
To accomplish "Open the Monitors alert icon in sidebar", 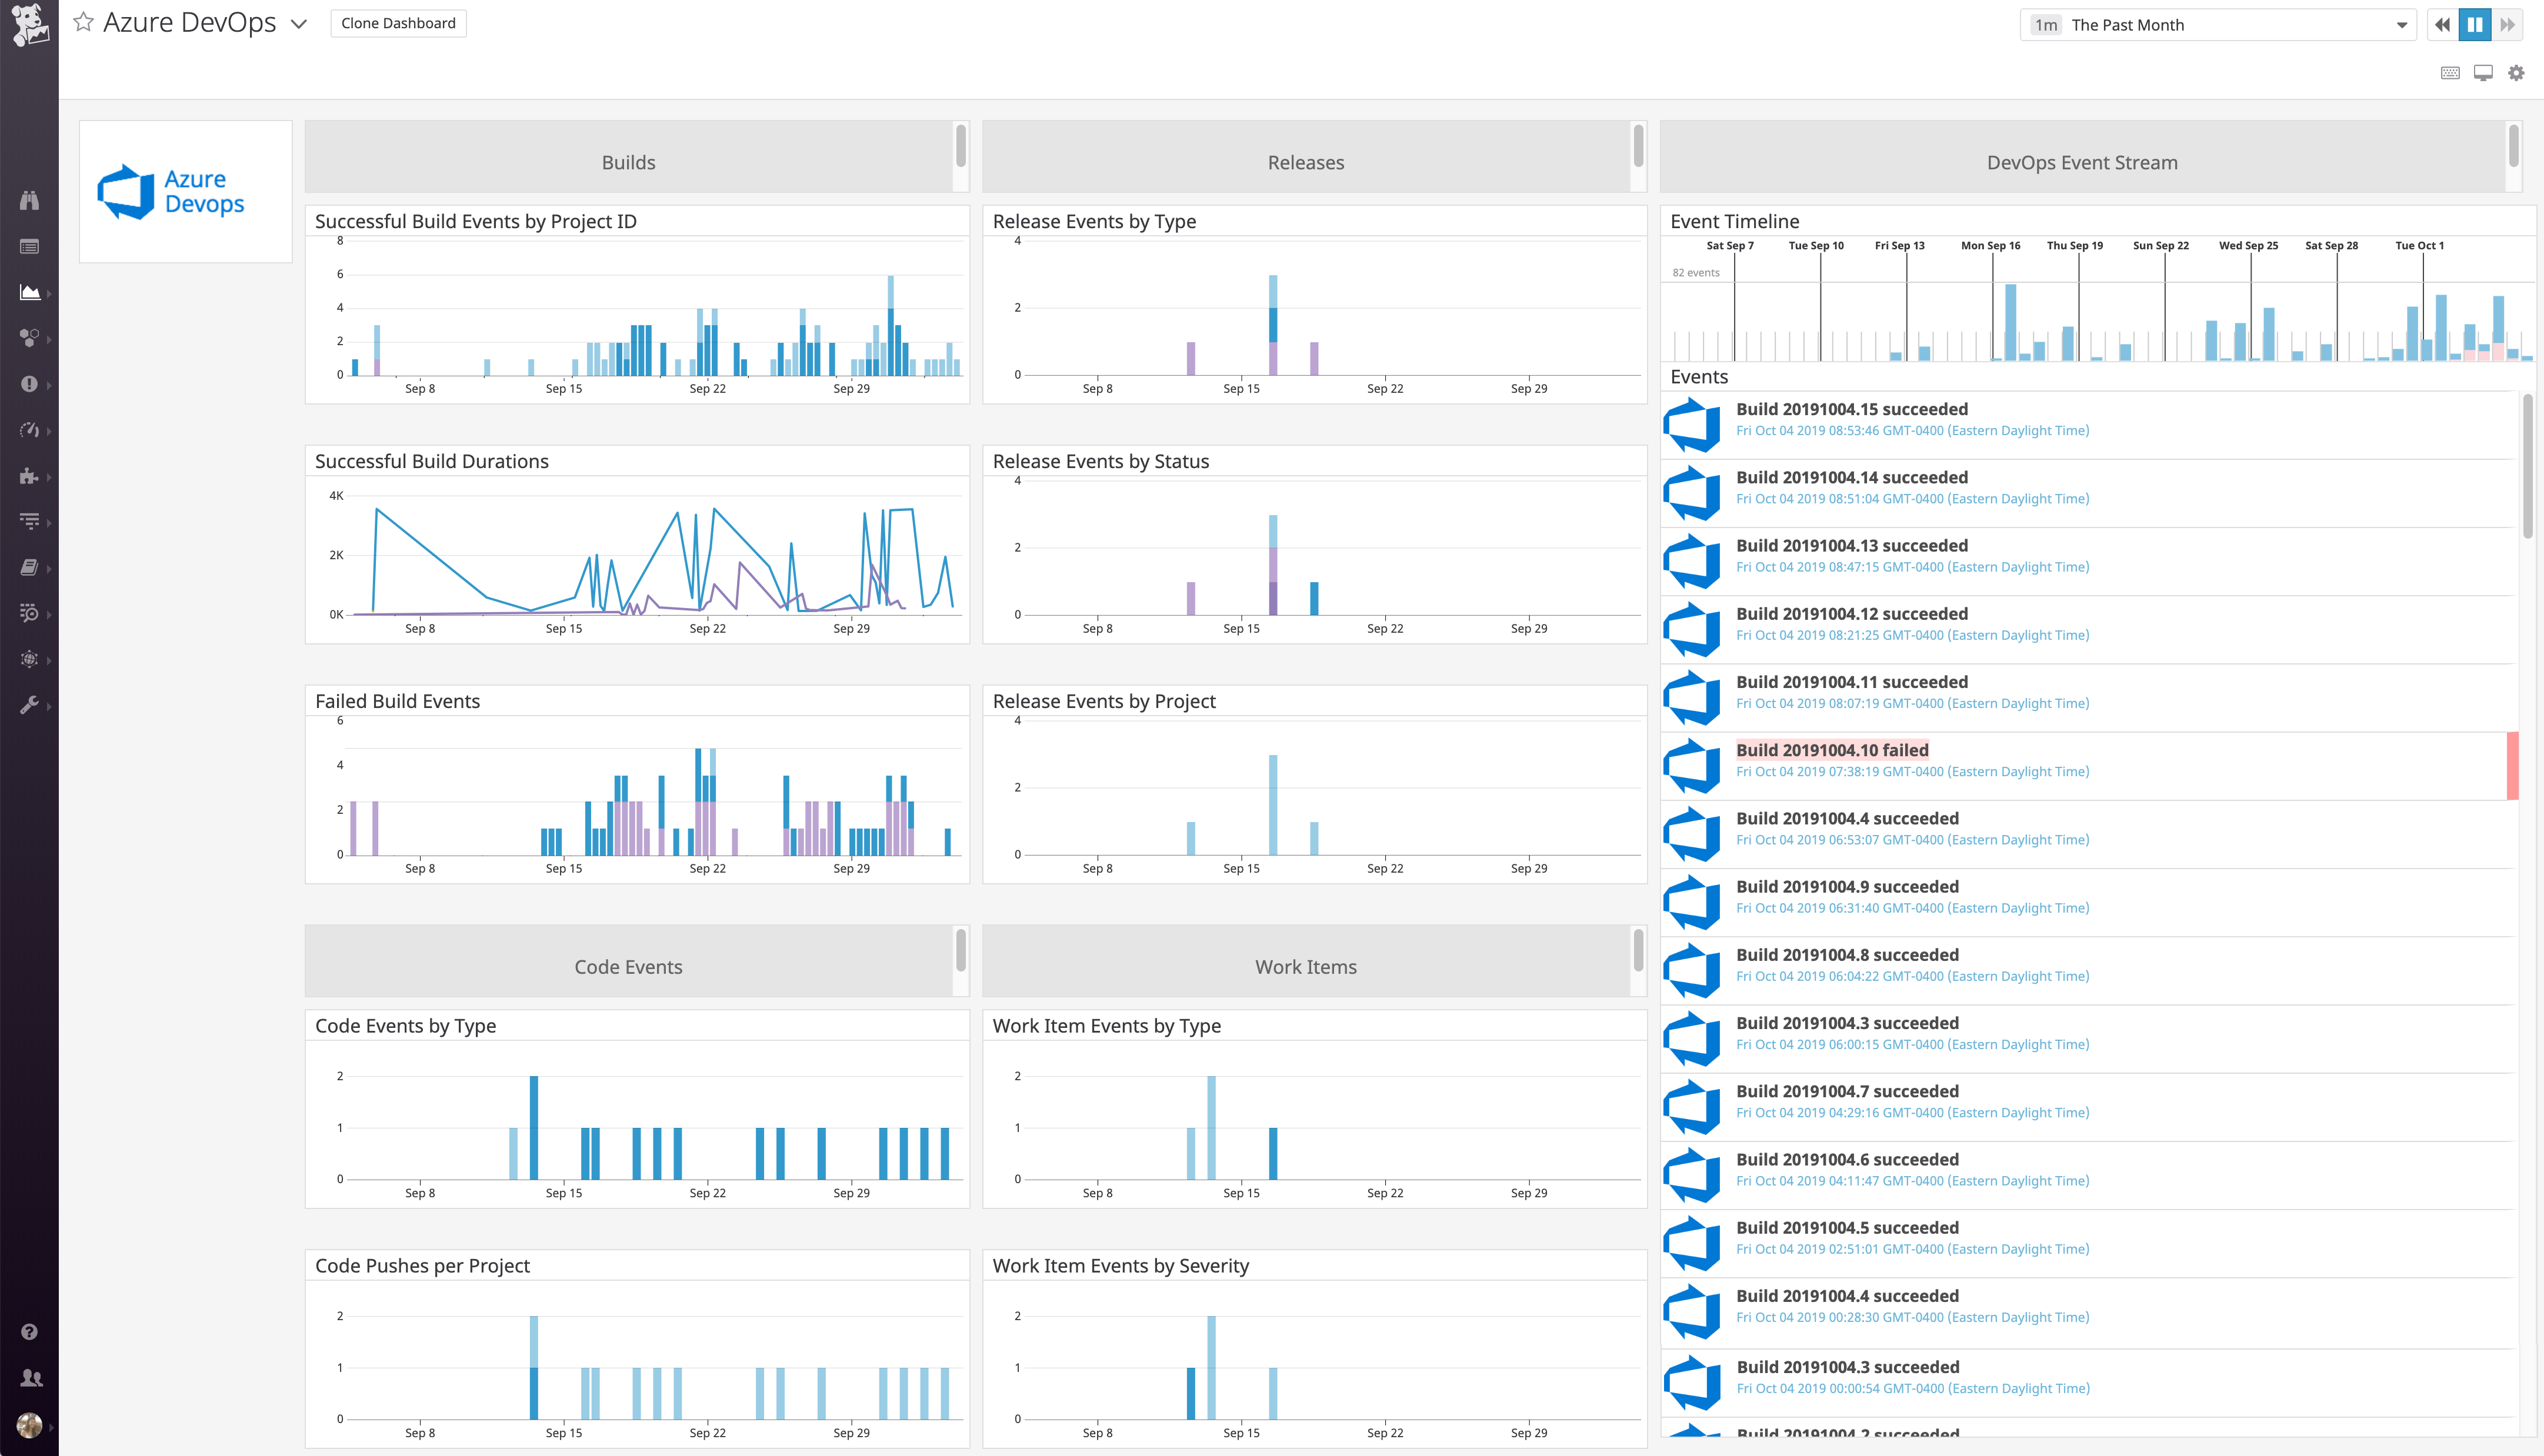I will tap(30, 385).
